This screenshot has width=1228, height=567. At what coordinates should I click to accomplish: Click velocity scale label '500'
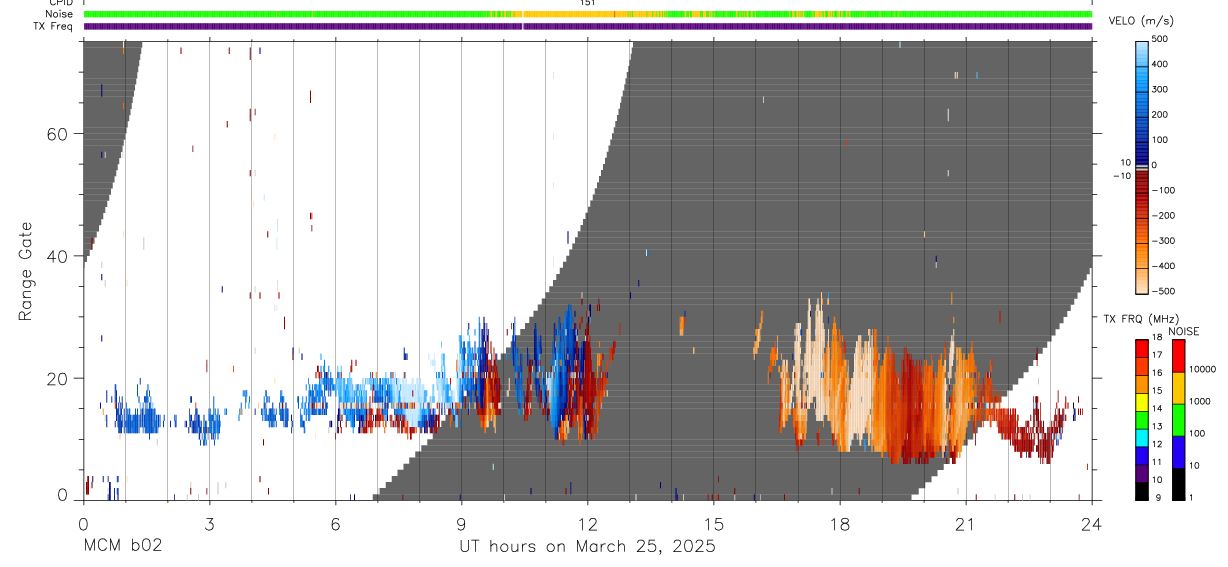coord(1162,39)
